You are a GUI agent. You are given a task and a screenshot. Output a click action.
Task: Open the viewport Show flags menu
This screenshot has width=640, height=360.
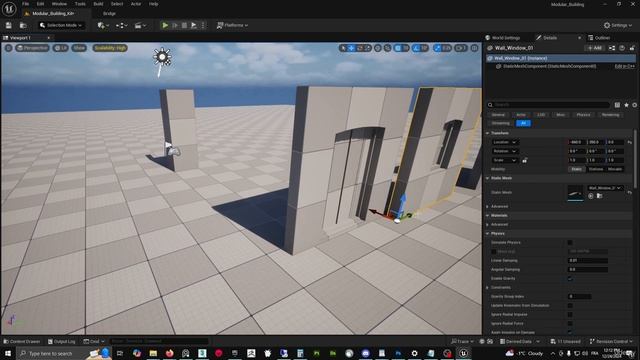[79, 48]
